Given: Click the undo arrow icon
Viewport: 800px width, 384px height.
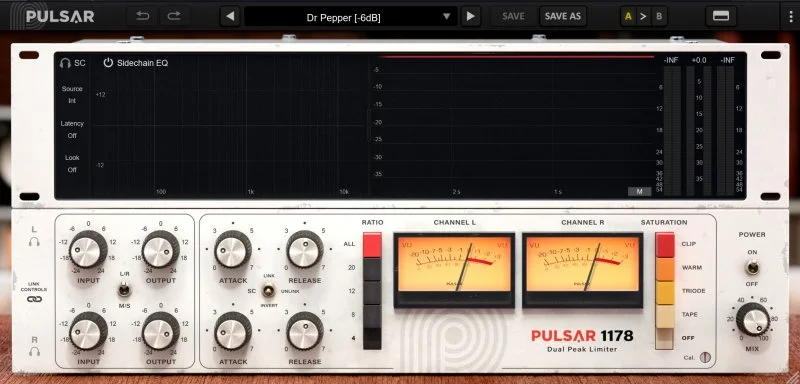Looking at the screenshot, I should tap(142, 16).
